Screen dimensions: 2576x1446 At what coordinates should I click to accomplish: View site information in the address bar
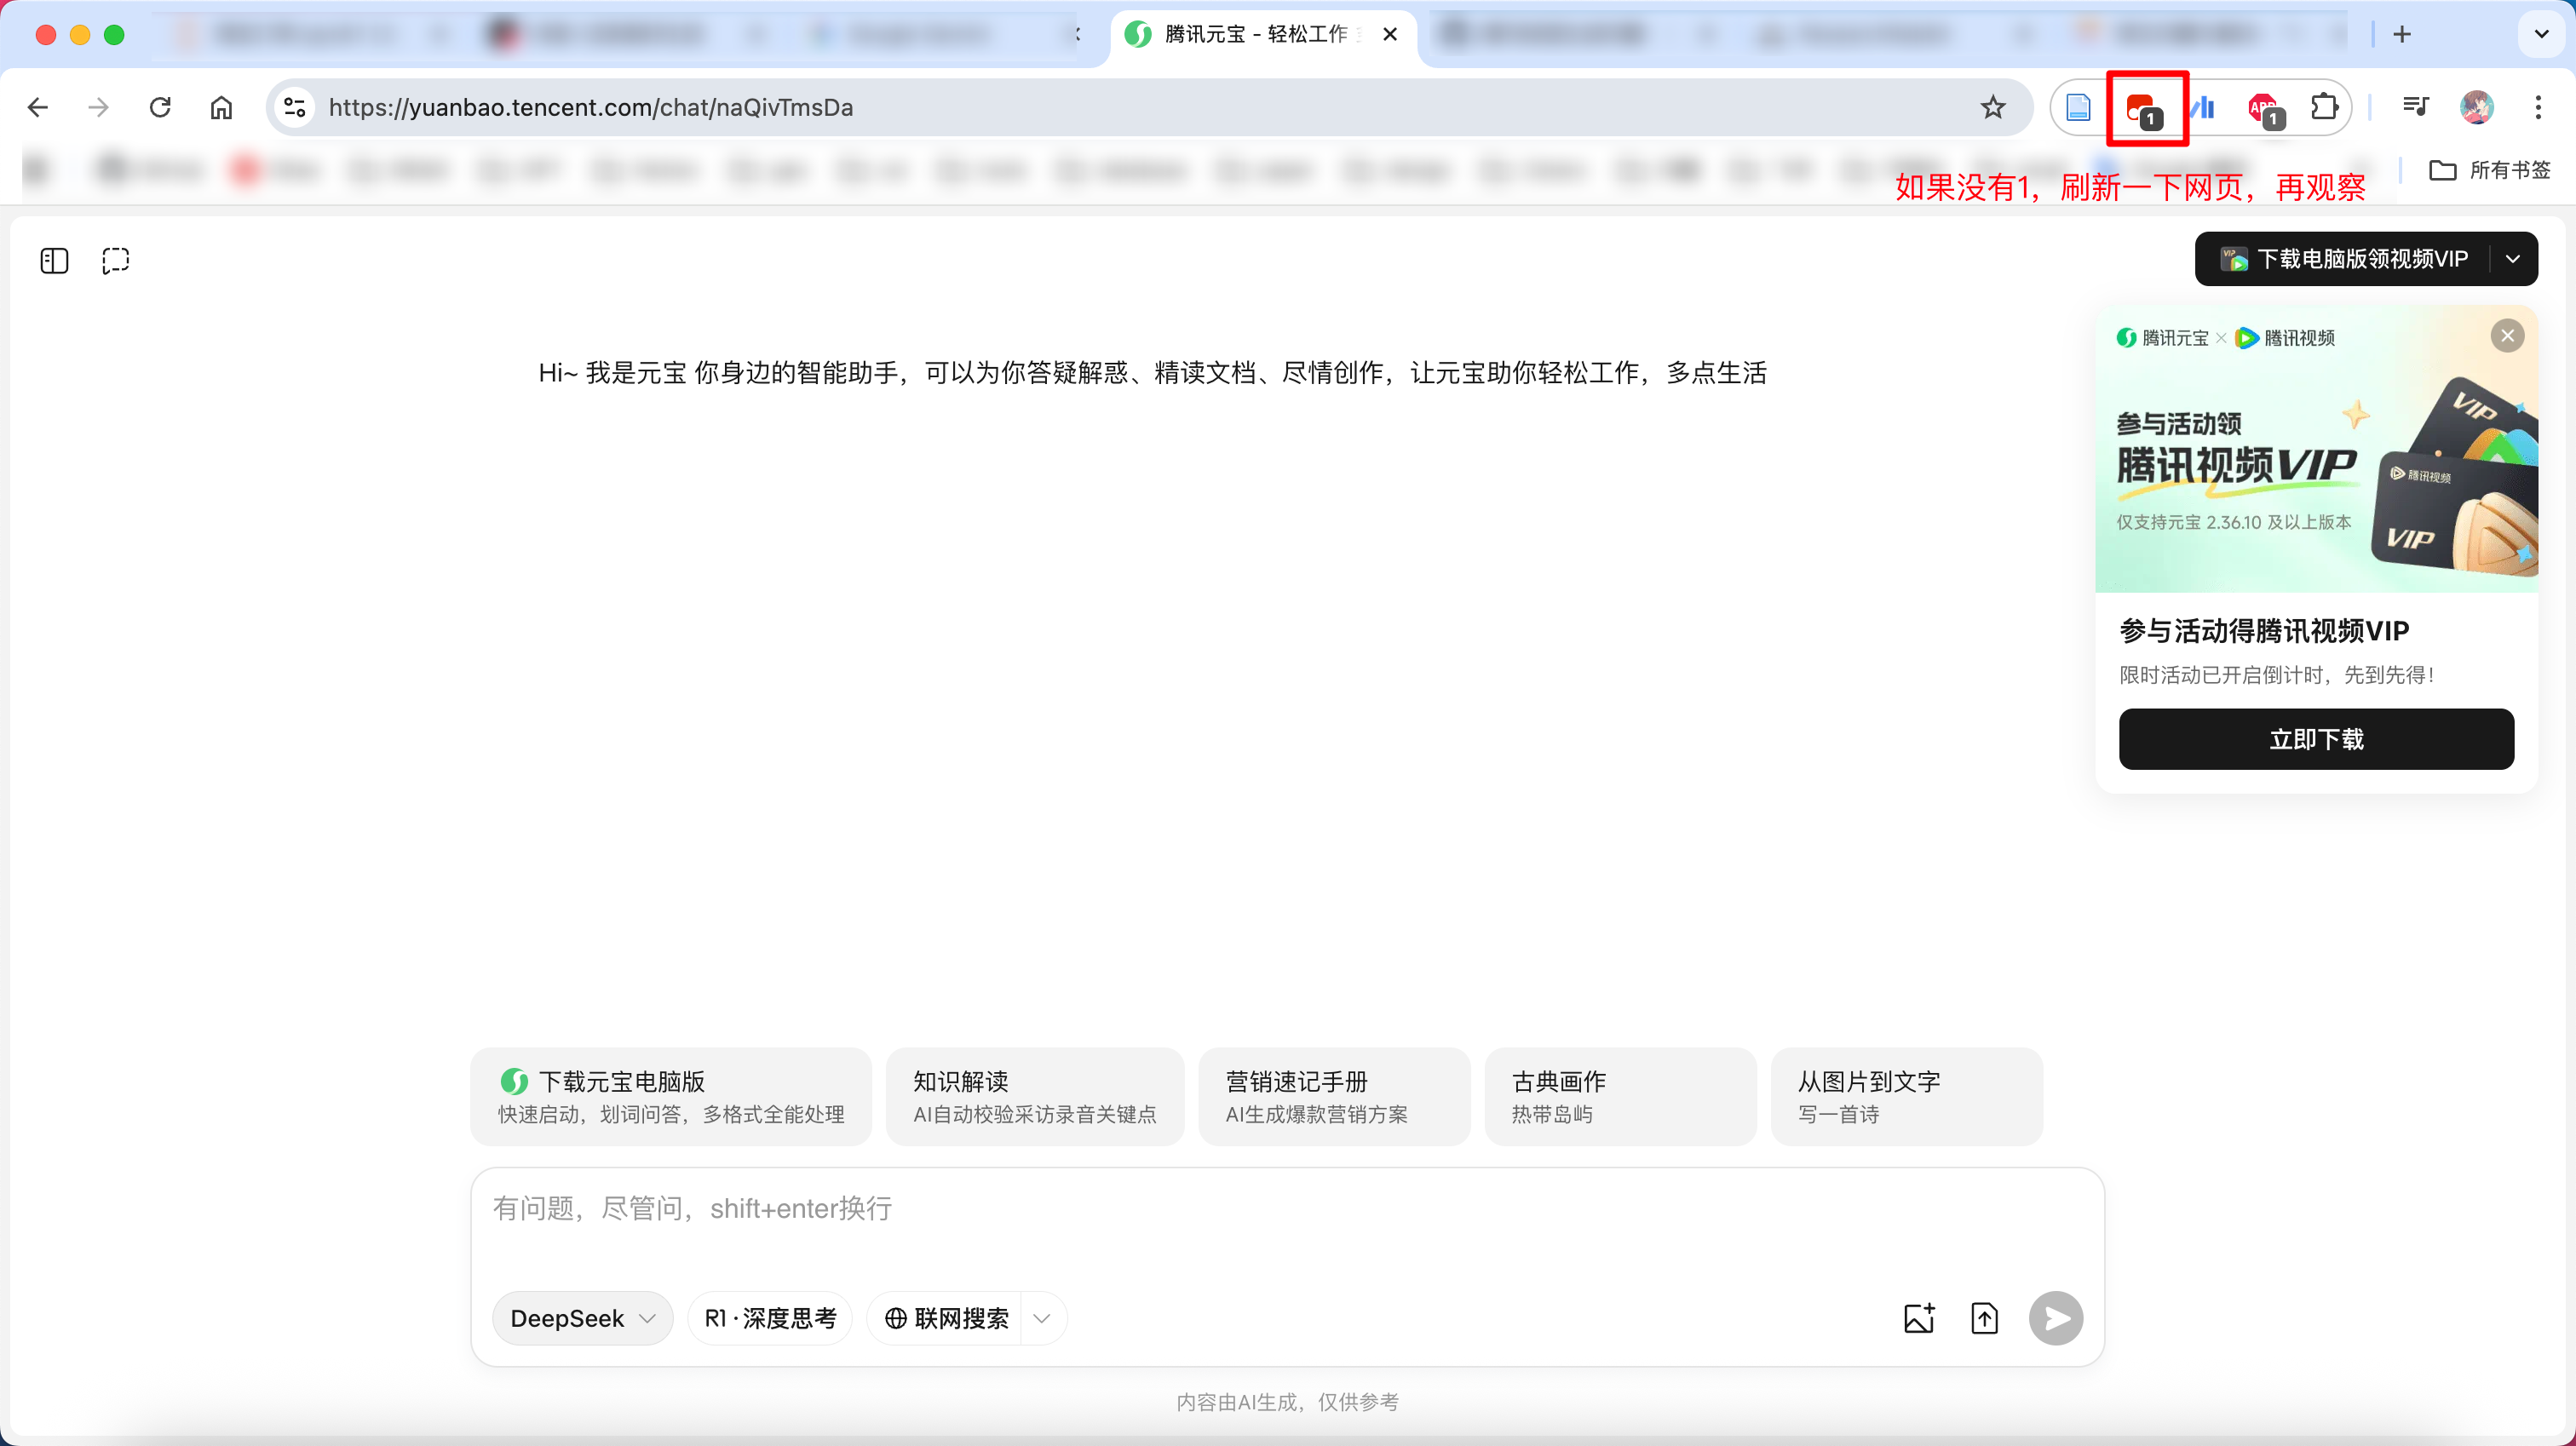click(295, 107)
